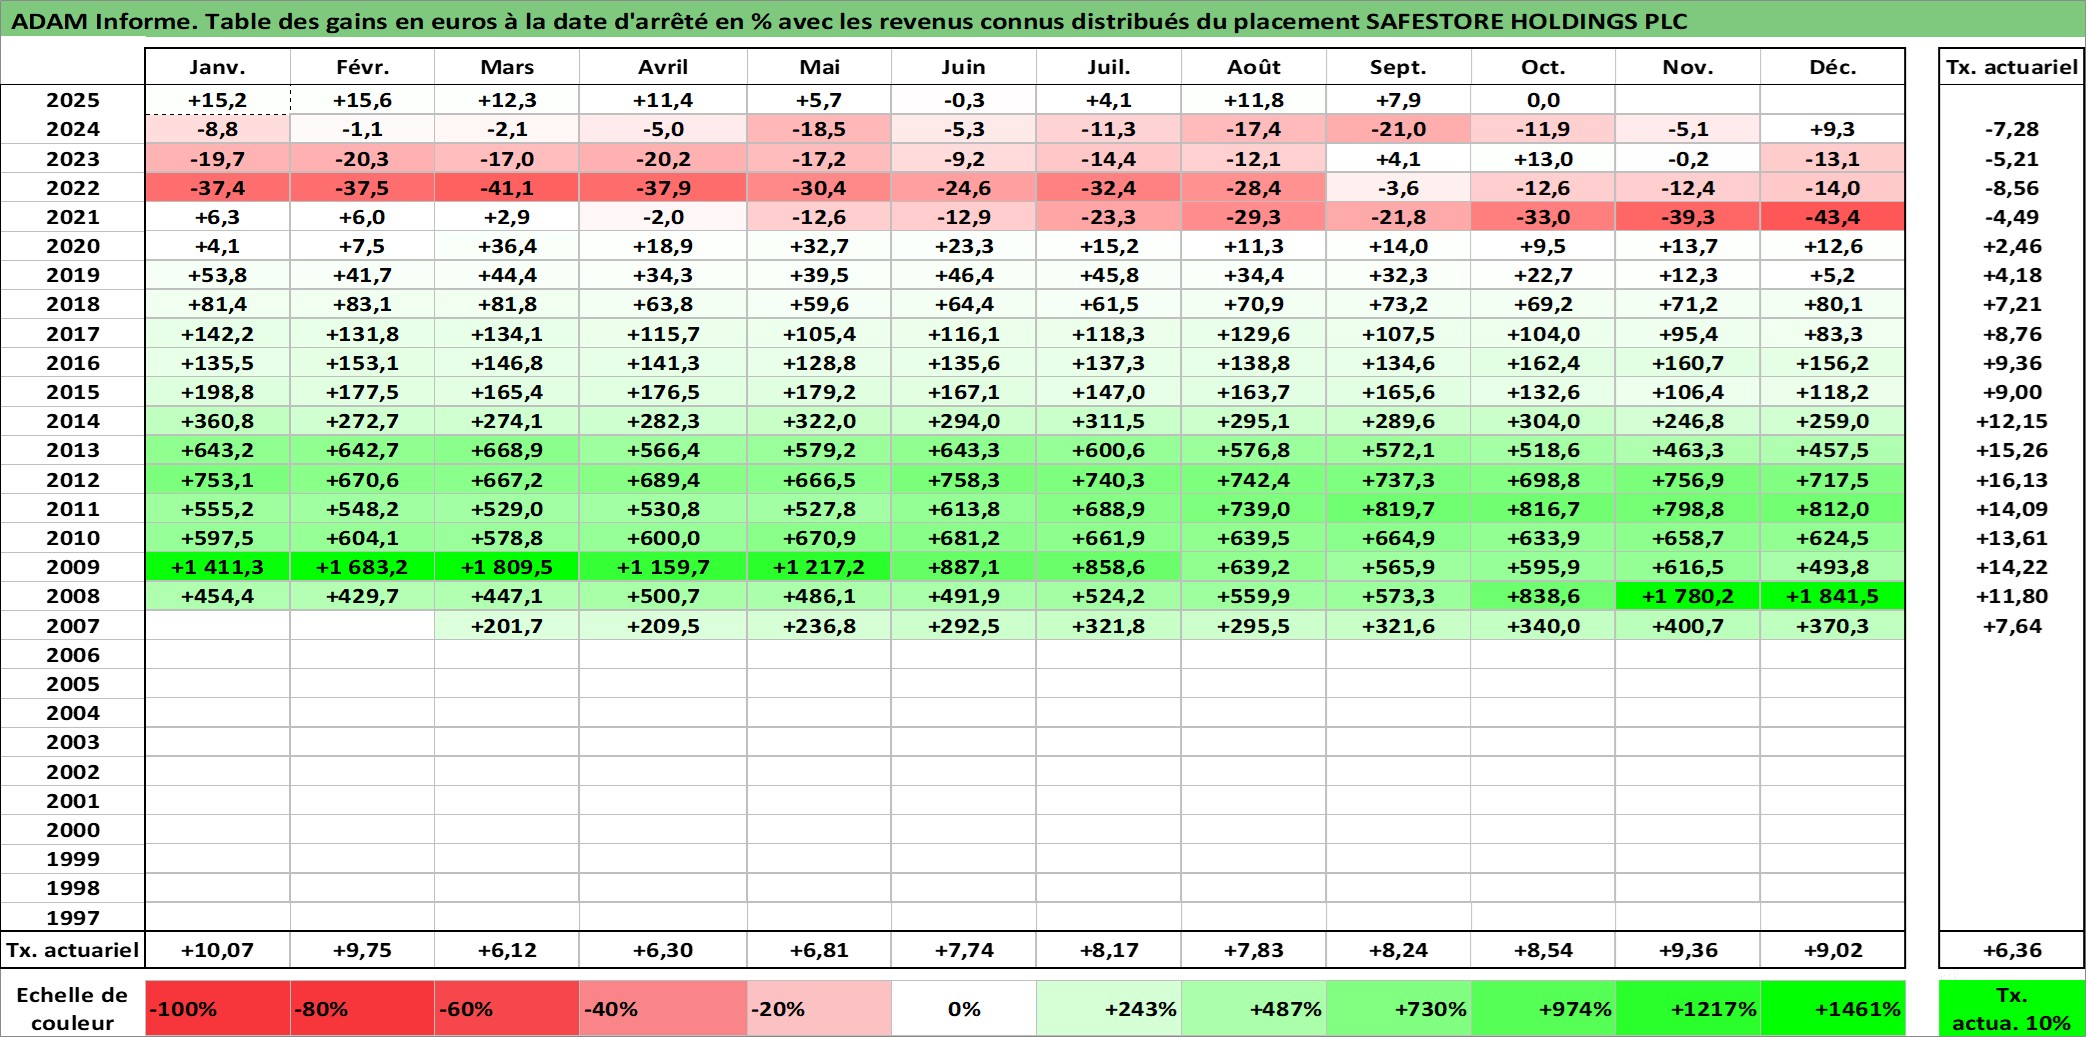Click cell value +198,8 in 2015

[217, 392]
